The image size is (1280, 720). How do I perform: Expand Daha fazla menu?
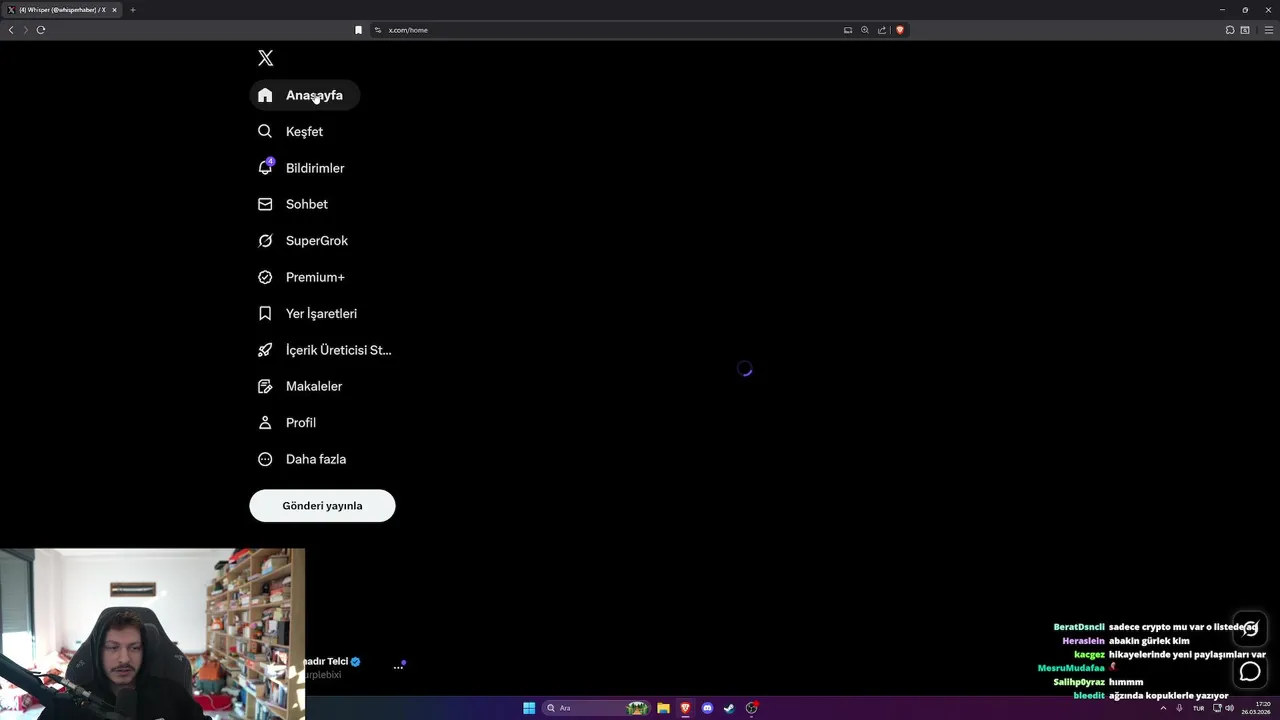(302, 459)
